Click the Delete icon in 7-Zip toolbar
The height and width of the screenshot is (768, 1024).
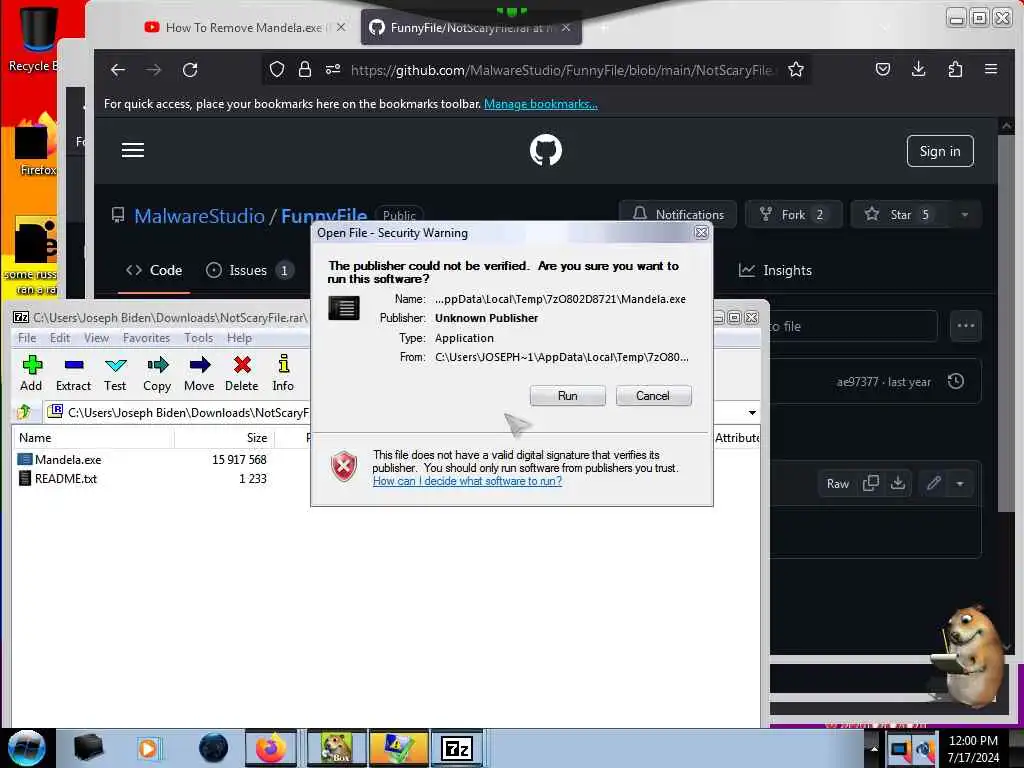pos(242,374)
